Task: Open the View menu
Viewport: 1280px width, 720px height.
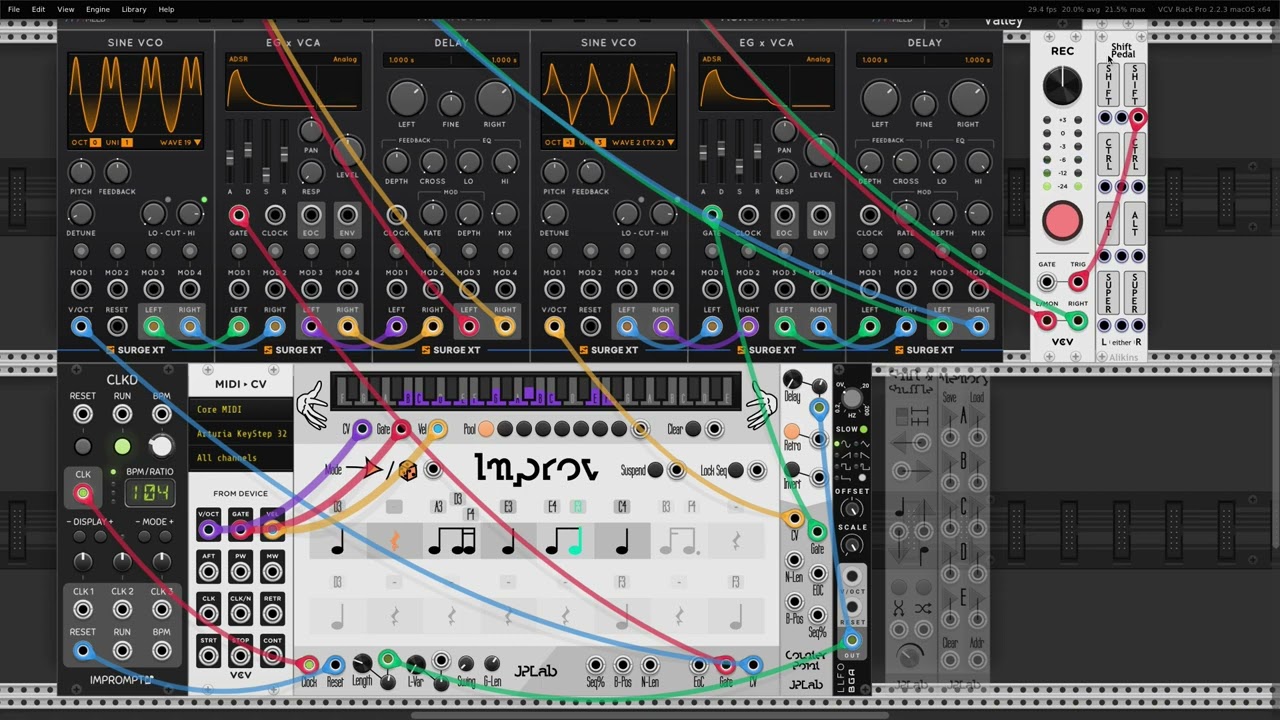Action: [66, 9]
